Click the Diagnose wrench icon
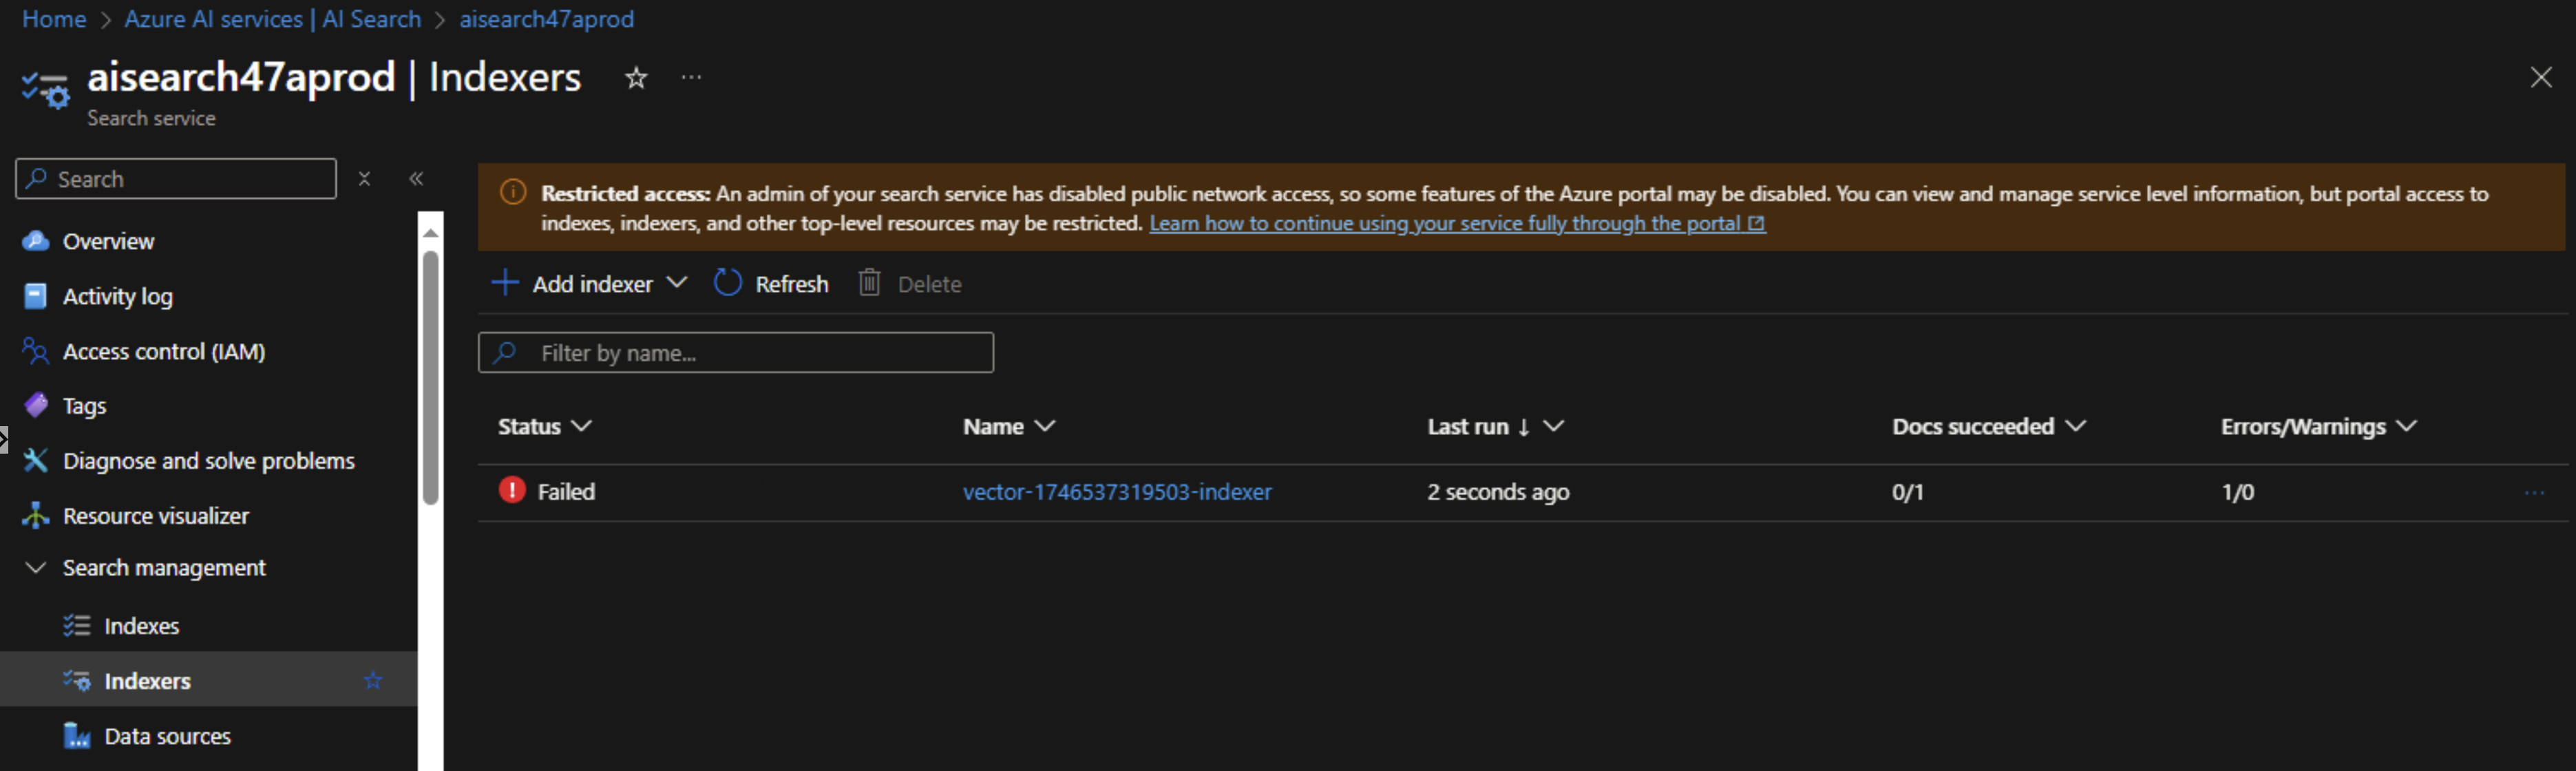This screenshot has height=771, width=2576. pyautogui.click(x=36, y=460)
